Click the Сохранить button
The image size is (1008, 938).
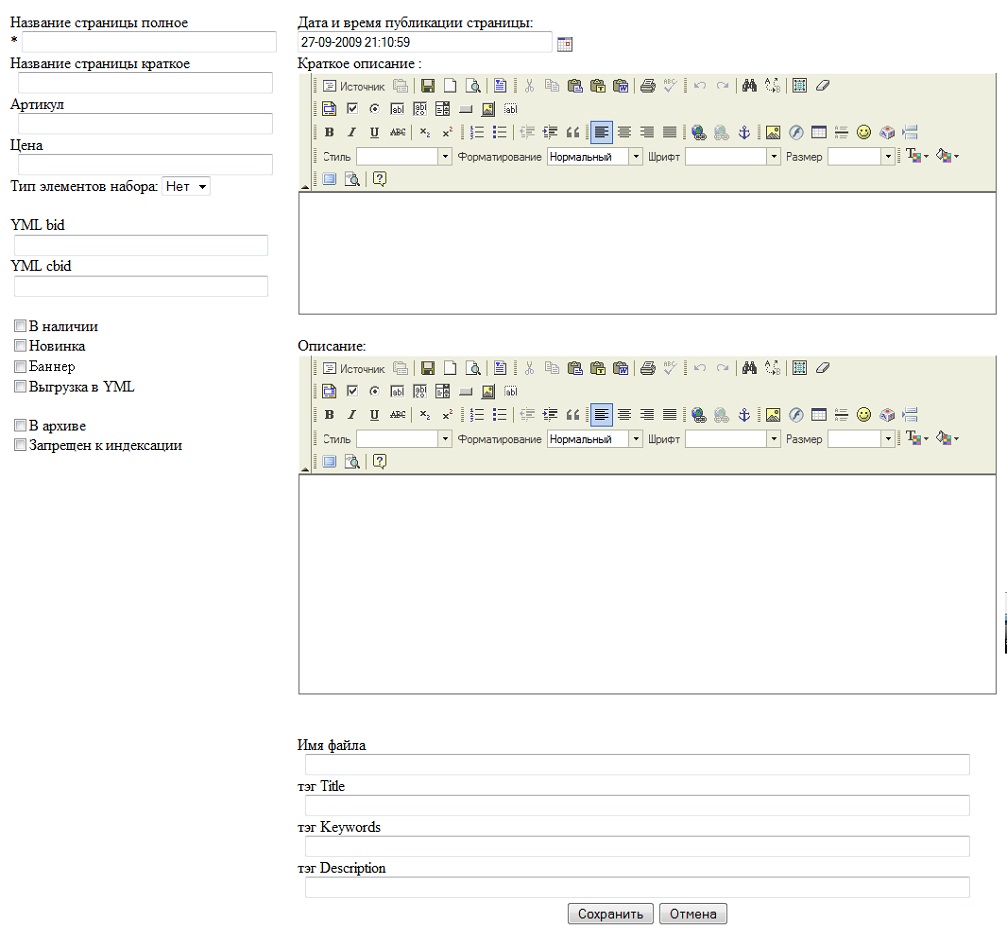(610, 914)
